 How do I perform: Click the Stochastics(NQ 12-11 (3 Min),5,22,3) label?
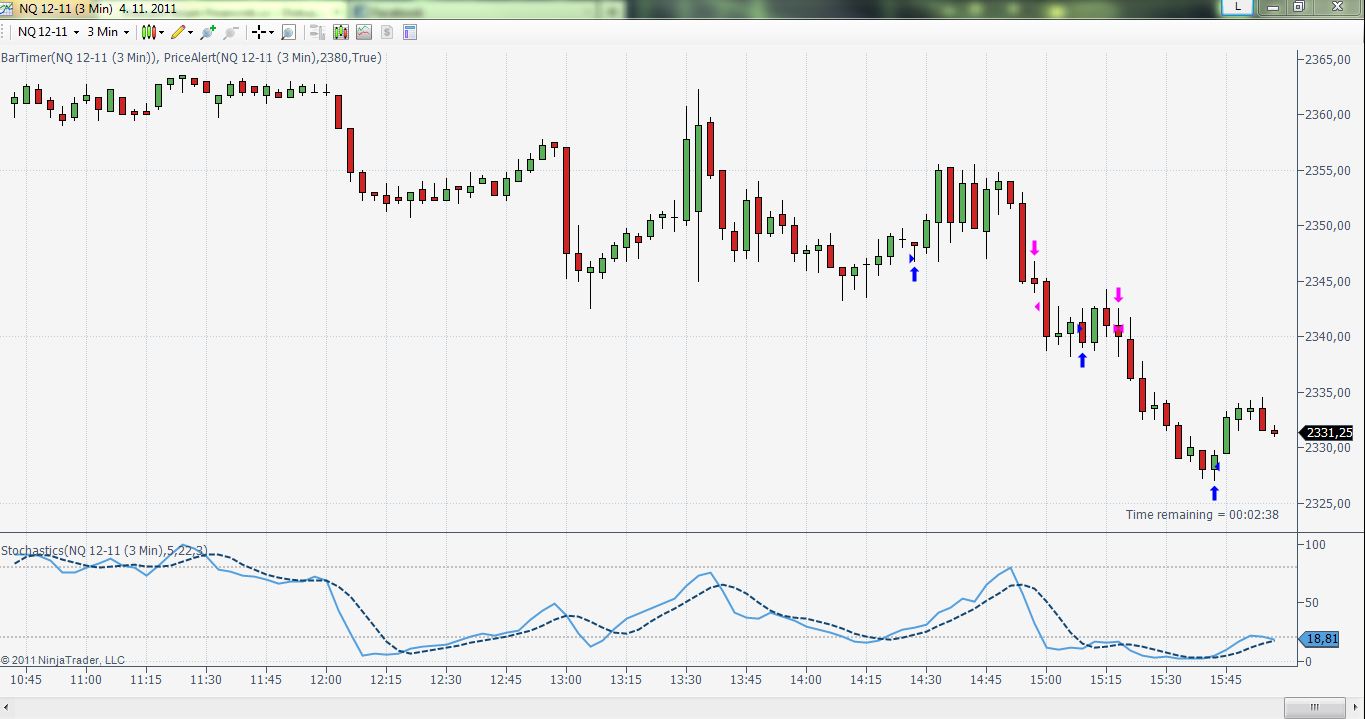(104, 551)
